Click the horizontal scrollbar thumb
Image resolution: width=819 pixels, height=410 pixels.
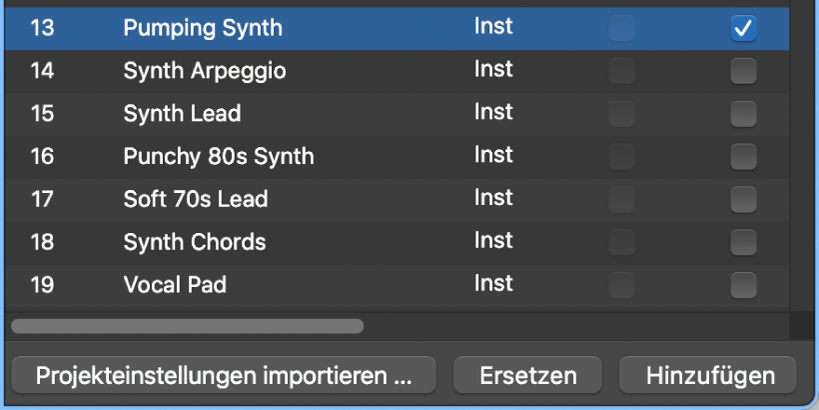pyautogui.click(x=187, y=326)
